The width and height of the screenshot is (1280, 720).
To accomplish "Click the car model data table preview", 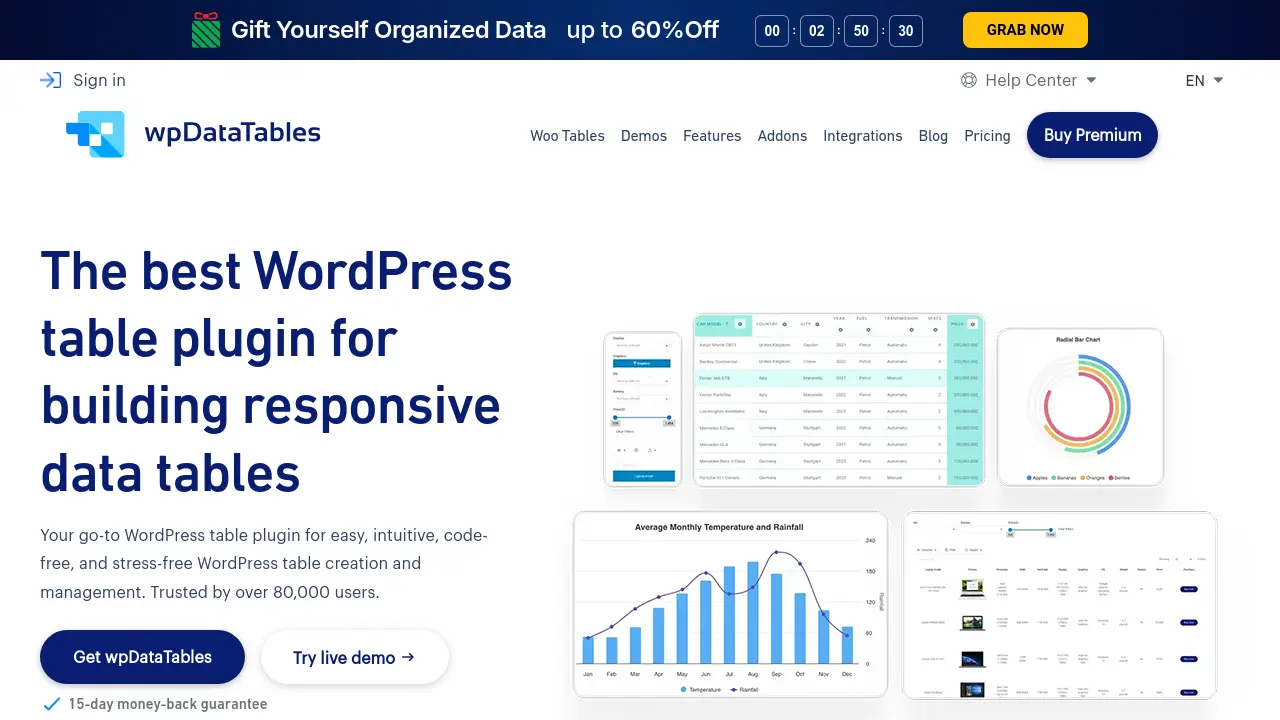I will pyautogui.click(x=838, y=400).
